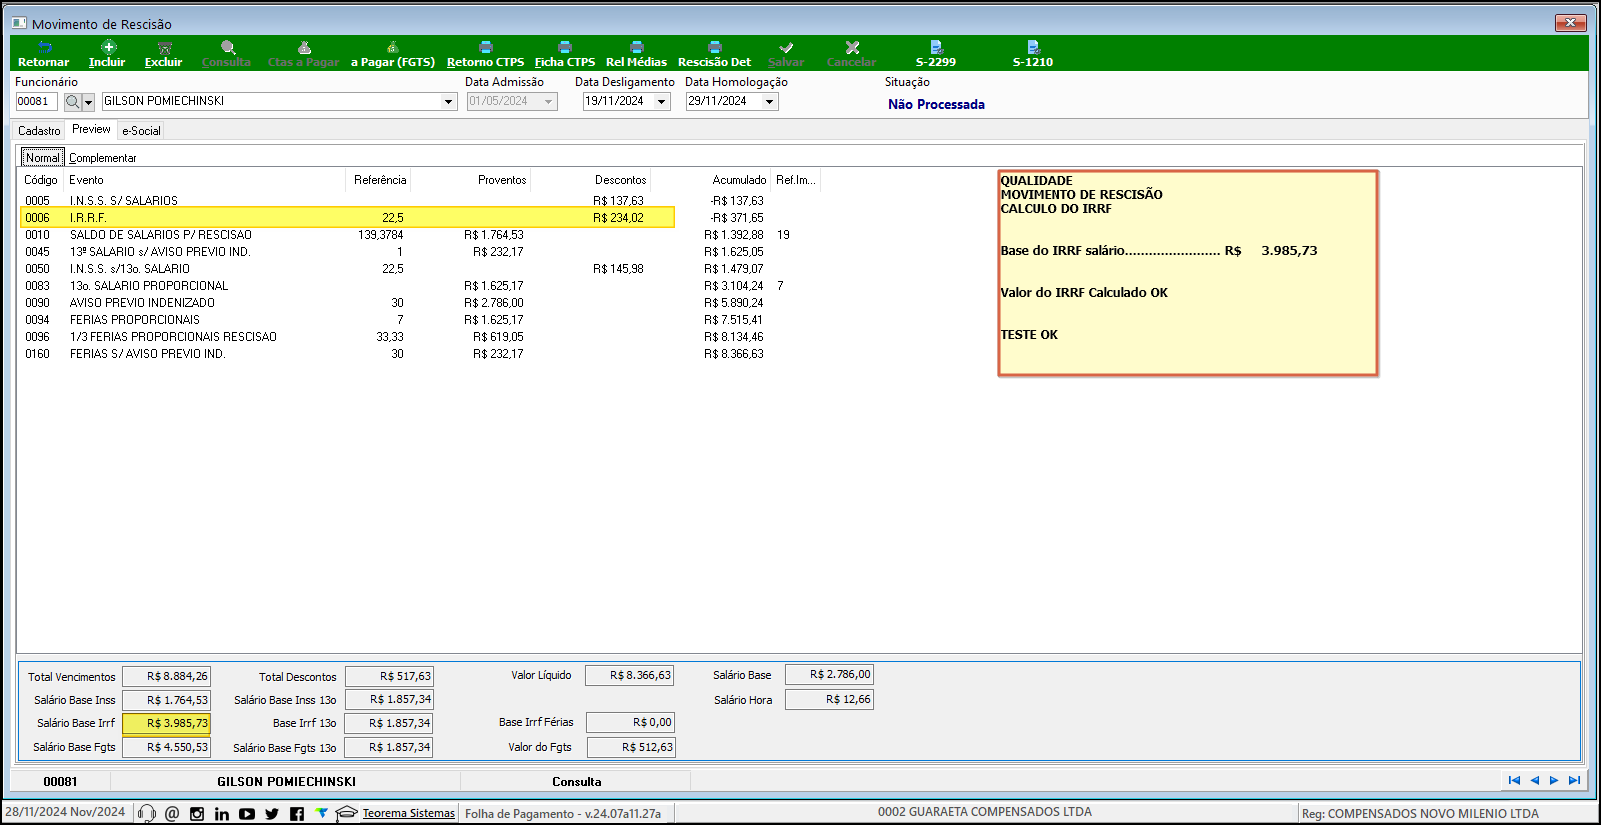Click the Ficha CTPS printer icon
This screenshot has height=825, width=1601.
565,47
